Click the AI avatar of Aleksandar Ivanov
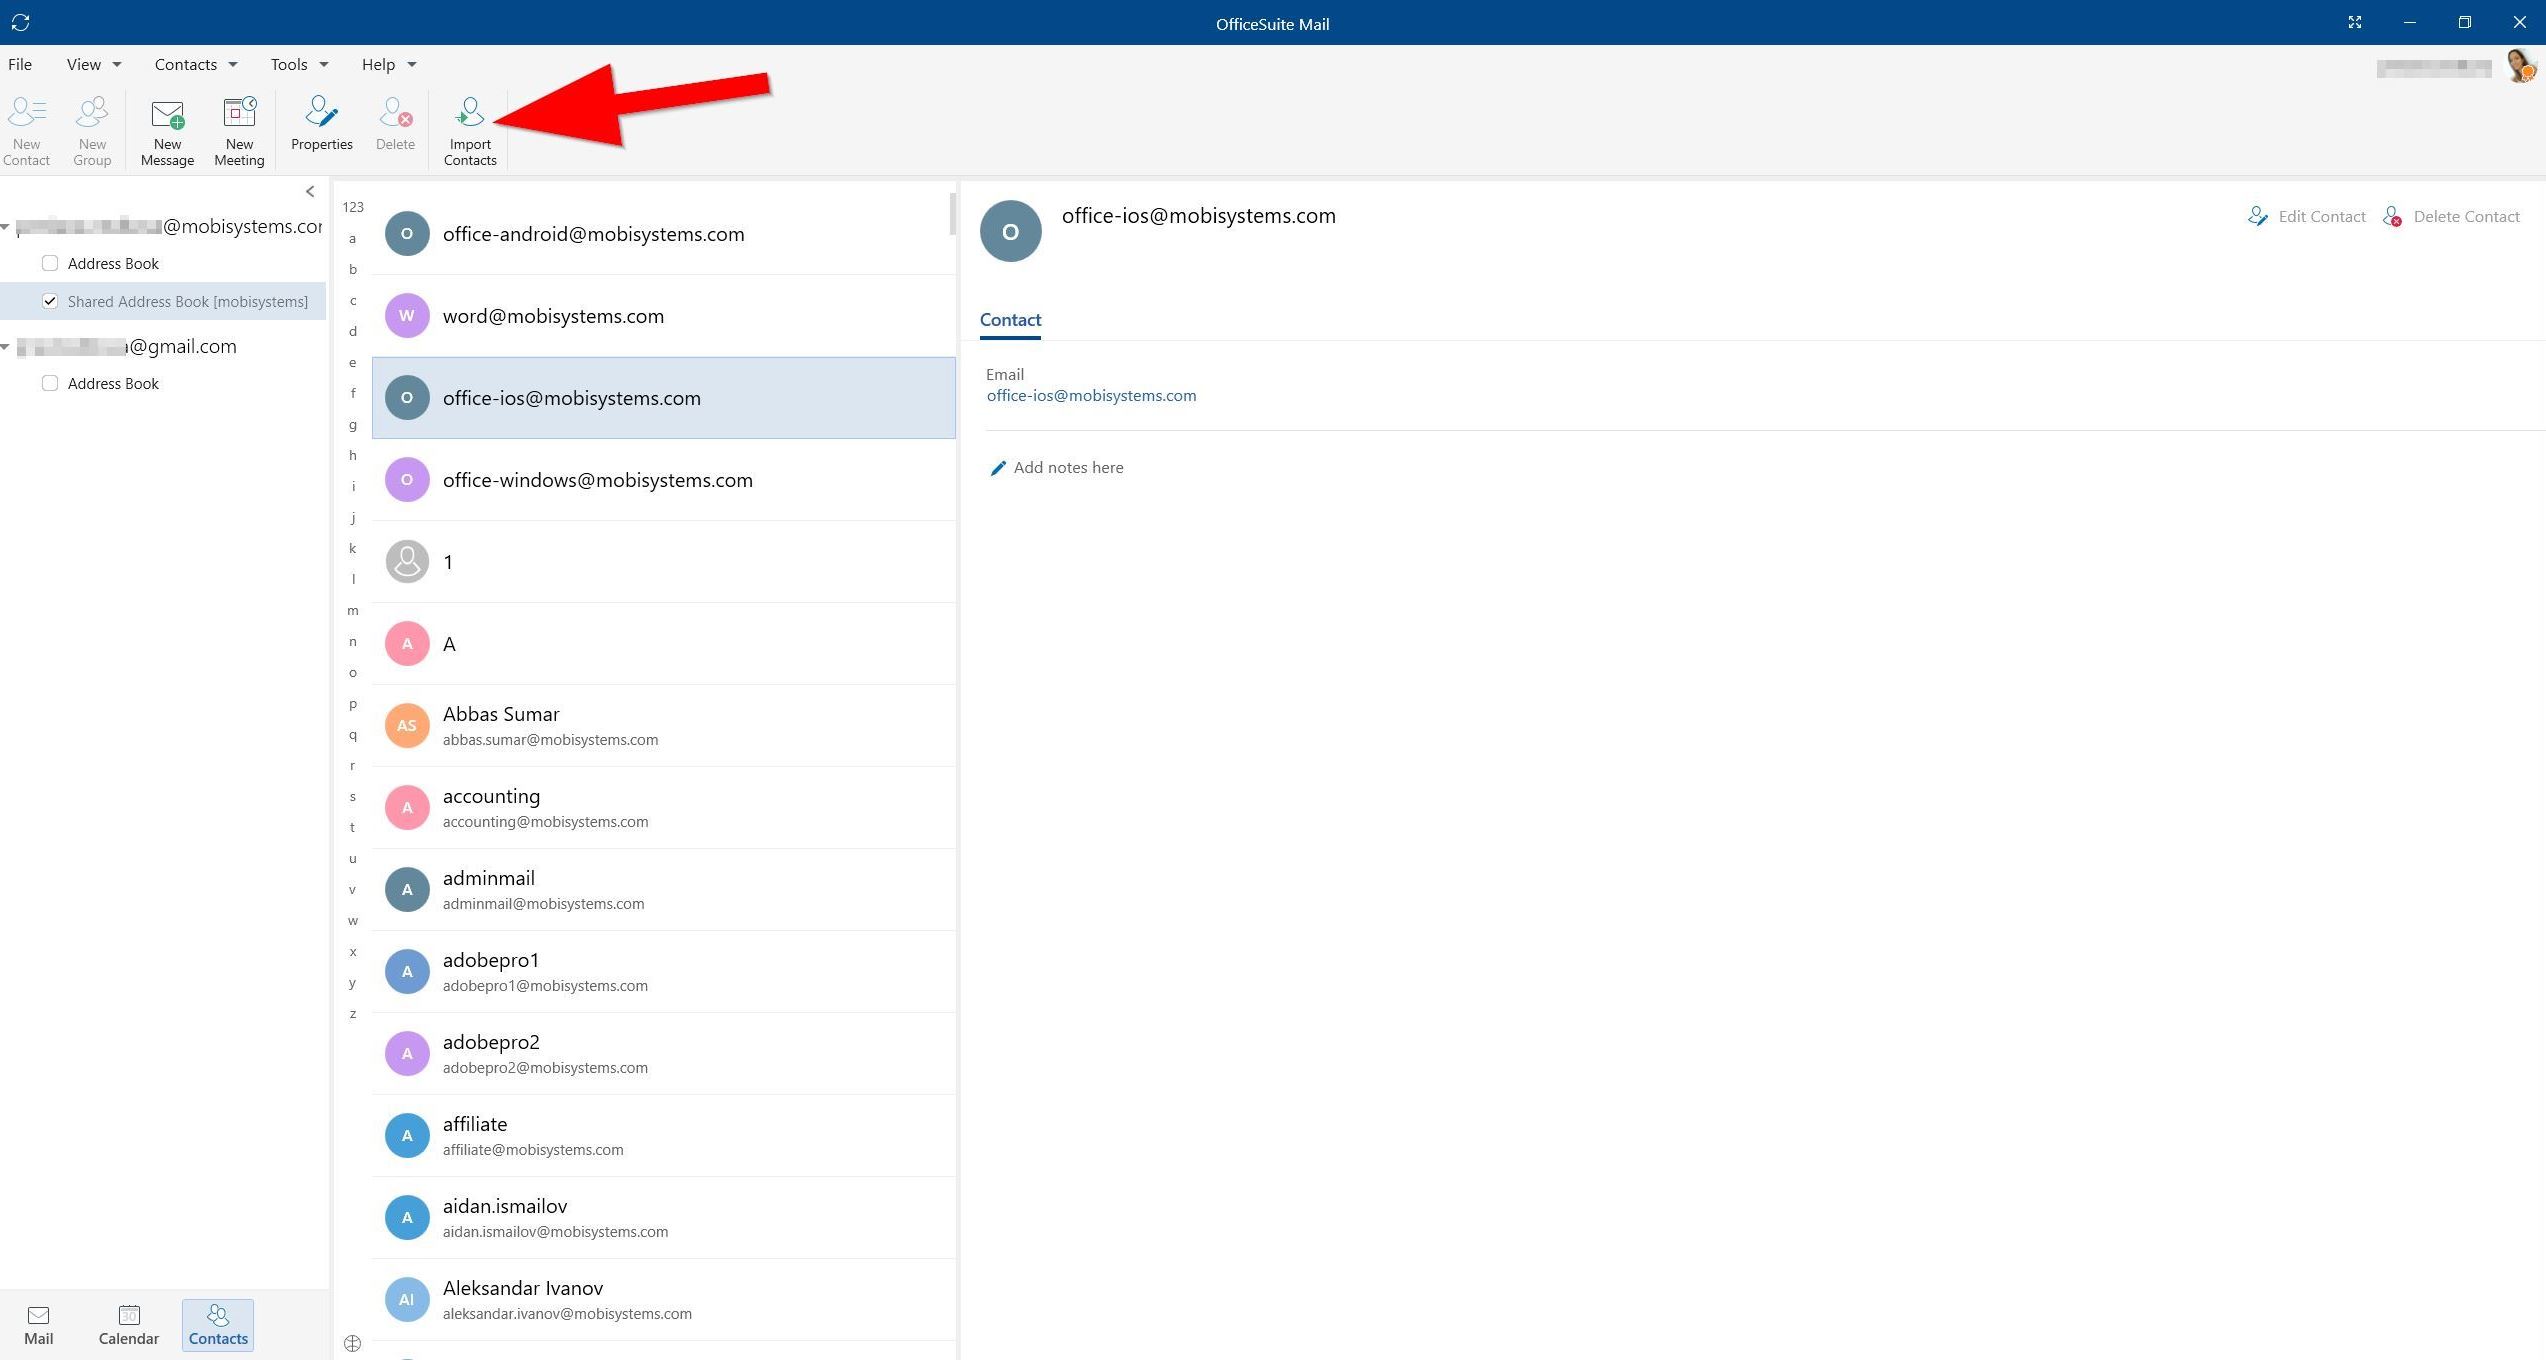 [407, 1300]
